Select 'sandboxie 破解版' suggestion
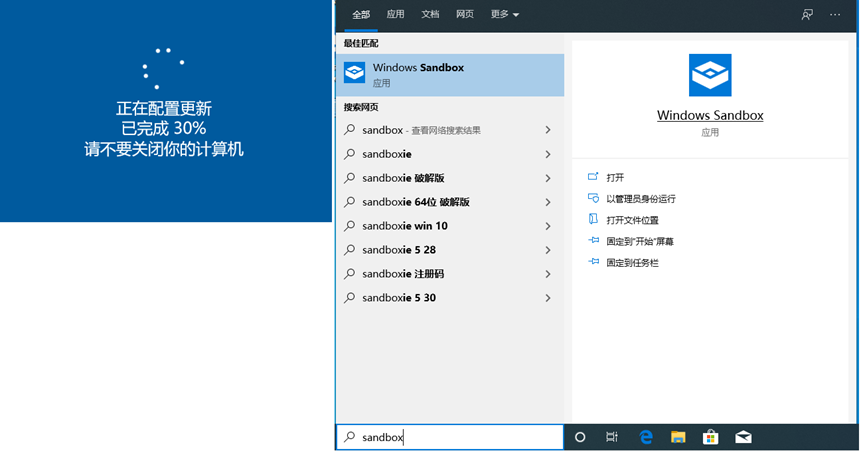The height and width of the screenshot is (459, 863). (x=403, y=178)
